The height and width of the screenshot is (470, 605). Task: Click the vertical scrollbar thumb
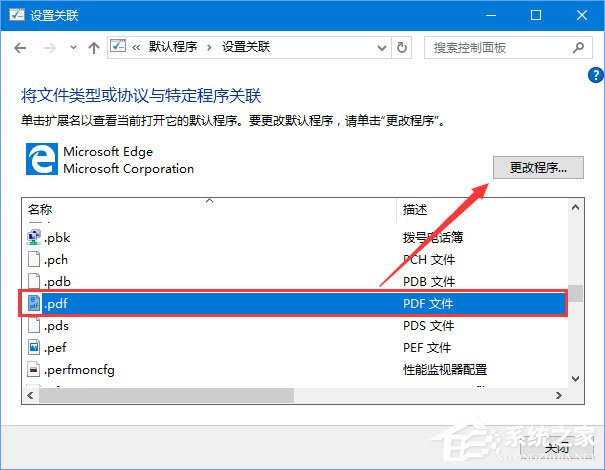click(576, 293)
